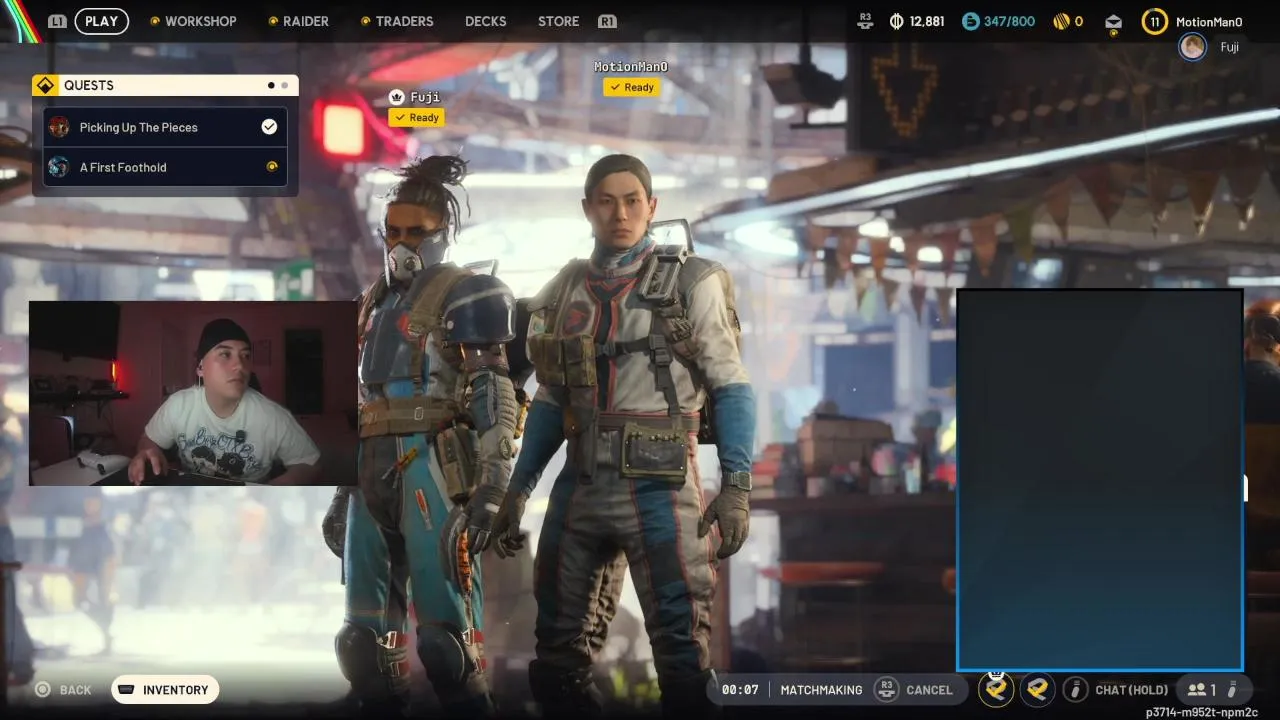
Task: Click the Fuji name label above character
Action: tap(425, 97)
